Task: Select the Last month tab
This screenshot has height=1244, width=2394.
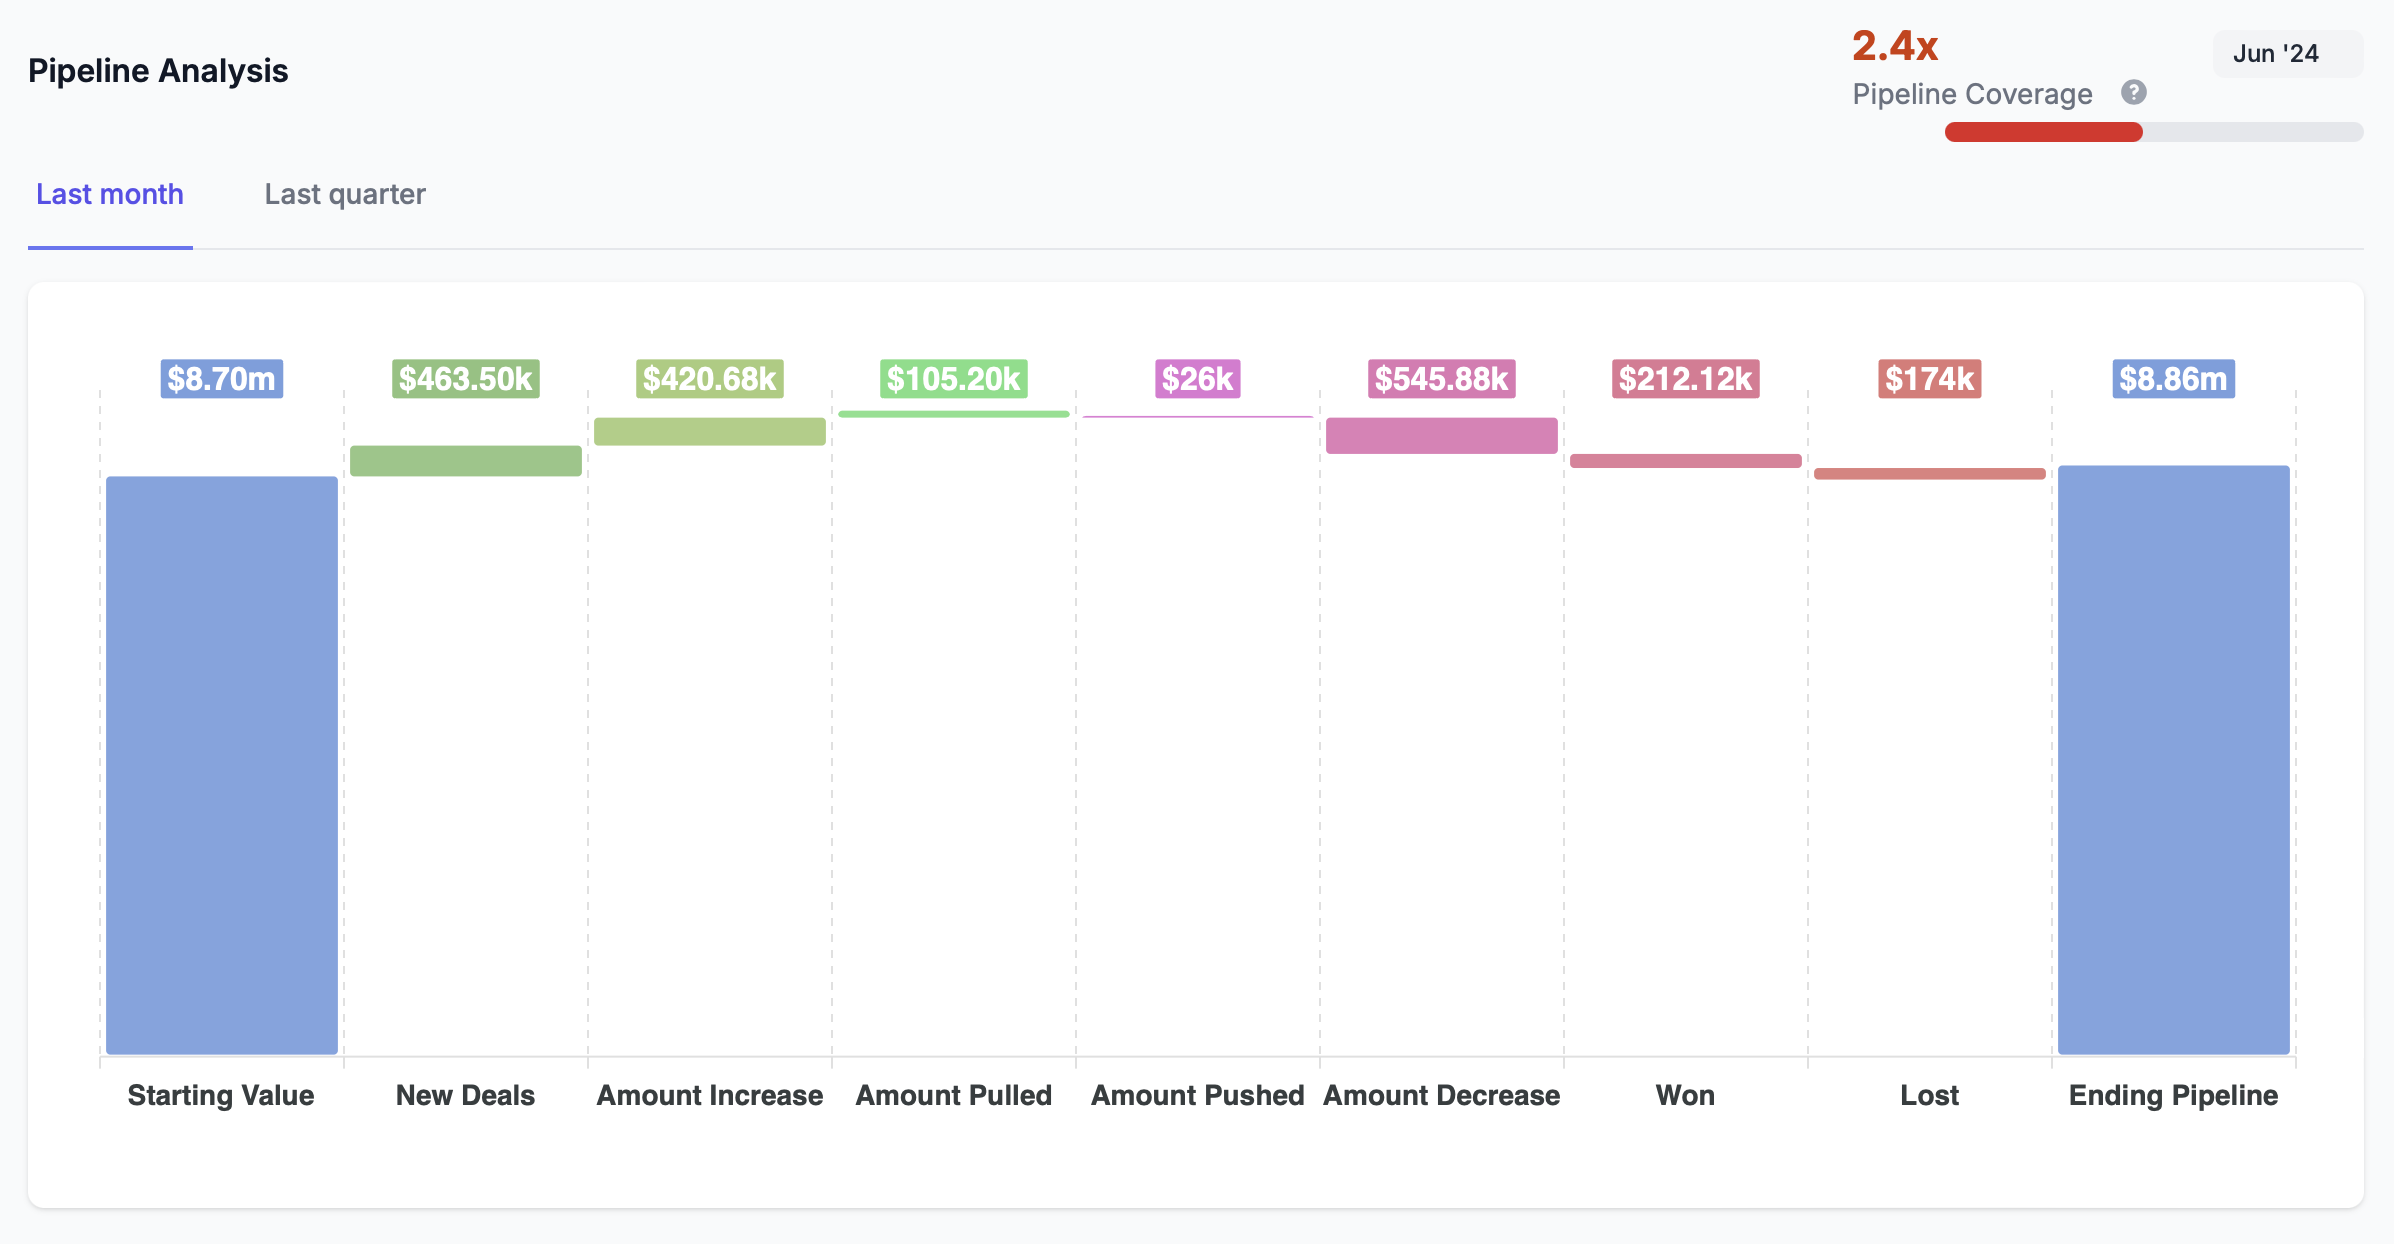Action: click(109, 195)
